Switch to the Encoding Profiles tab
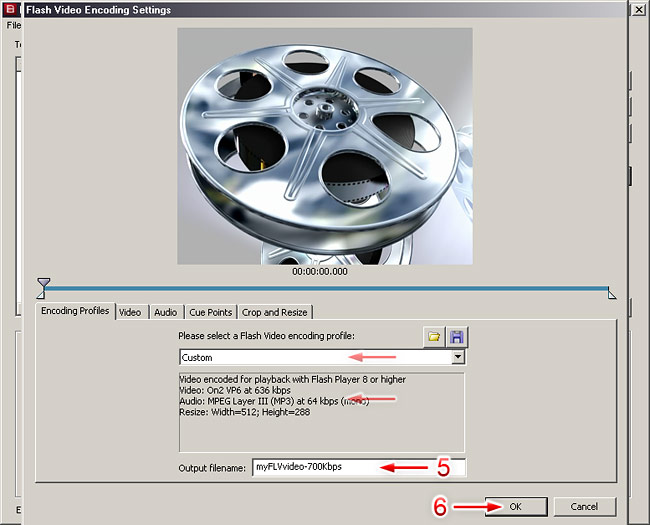Viewport: 650px width, 525px height. coord(75,311)
